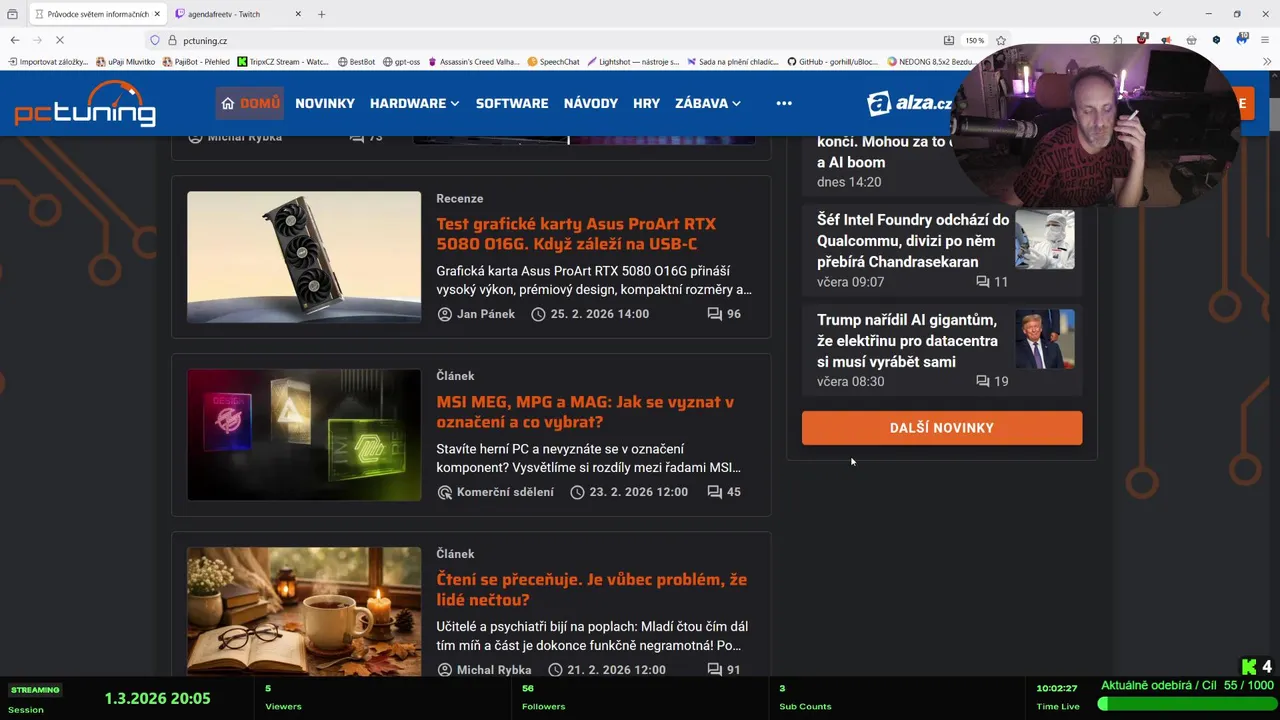Open the 11 comments on the Intel news

992,282
